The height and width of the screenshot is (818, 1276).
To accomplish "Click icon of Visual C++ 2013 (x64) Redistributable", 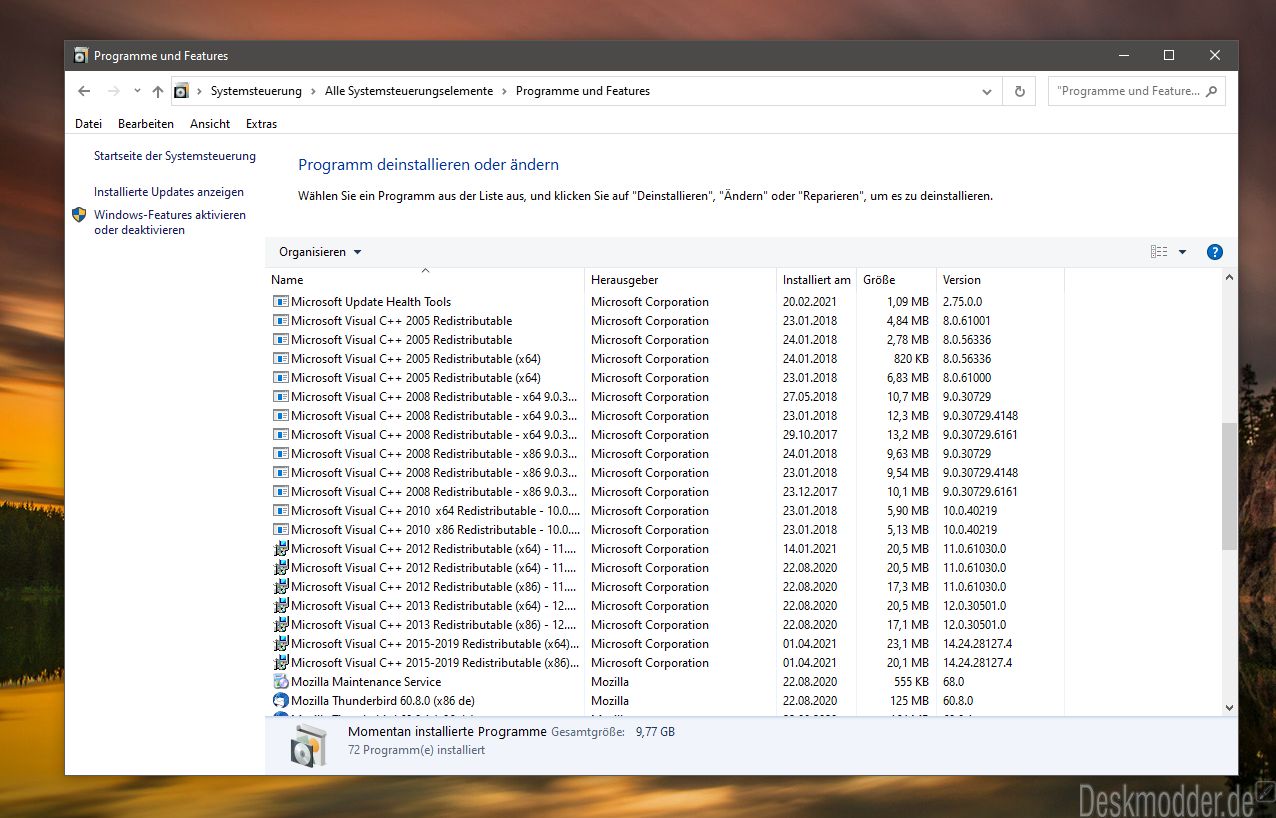I will (281, 606).
